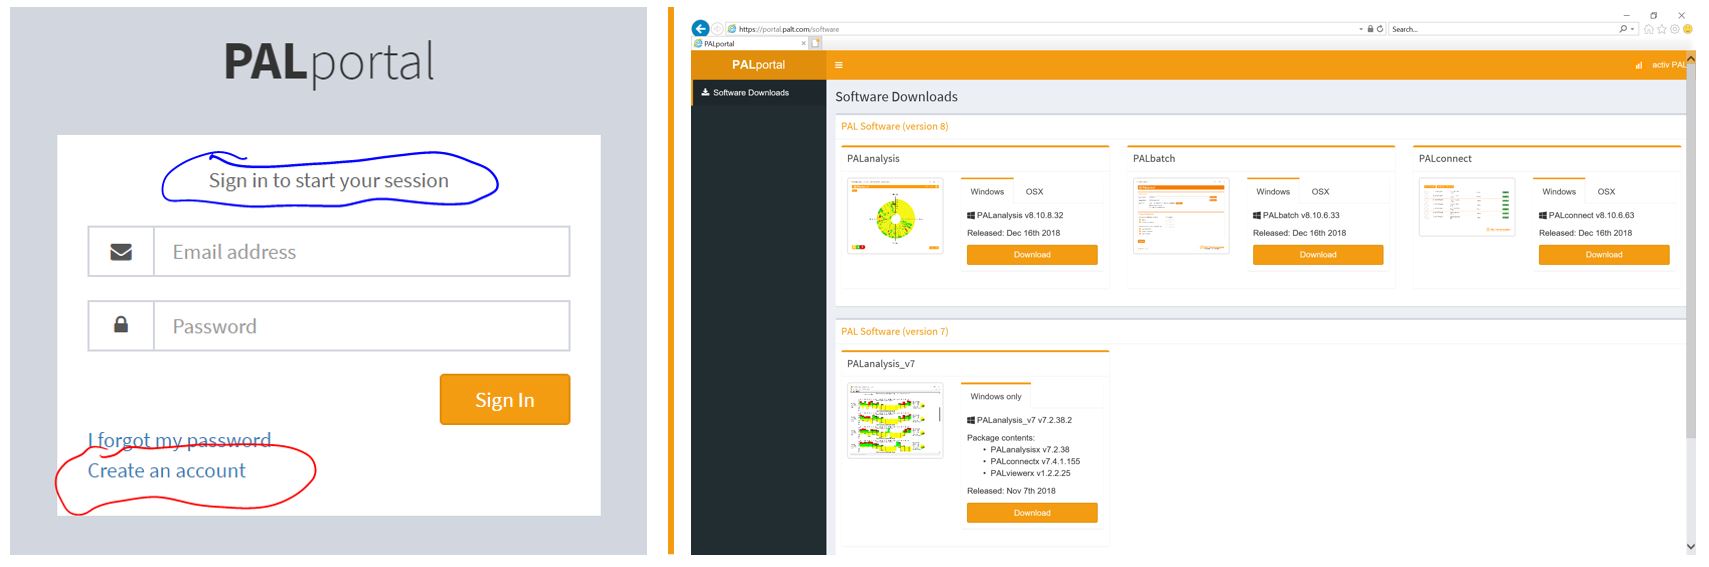This screenshot has height=567, width=1709.
Task: Click the PALanalysisx v7.2.38 list item
Action: click(1030, 450)
